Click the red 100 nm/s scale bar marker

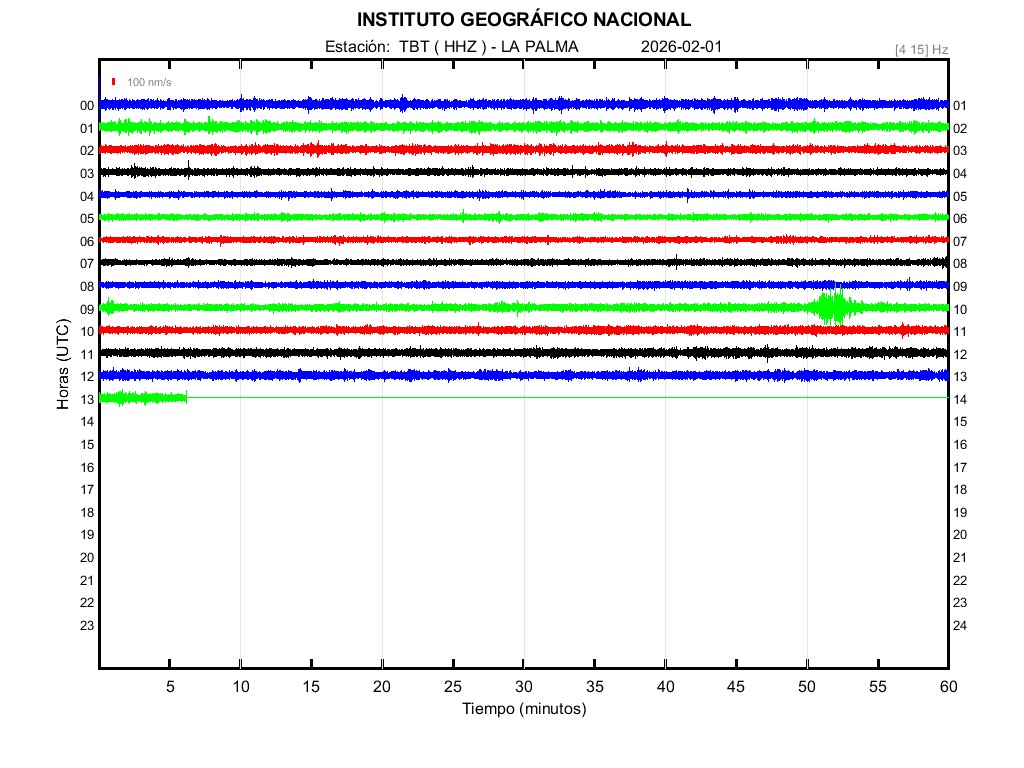114,82
